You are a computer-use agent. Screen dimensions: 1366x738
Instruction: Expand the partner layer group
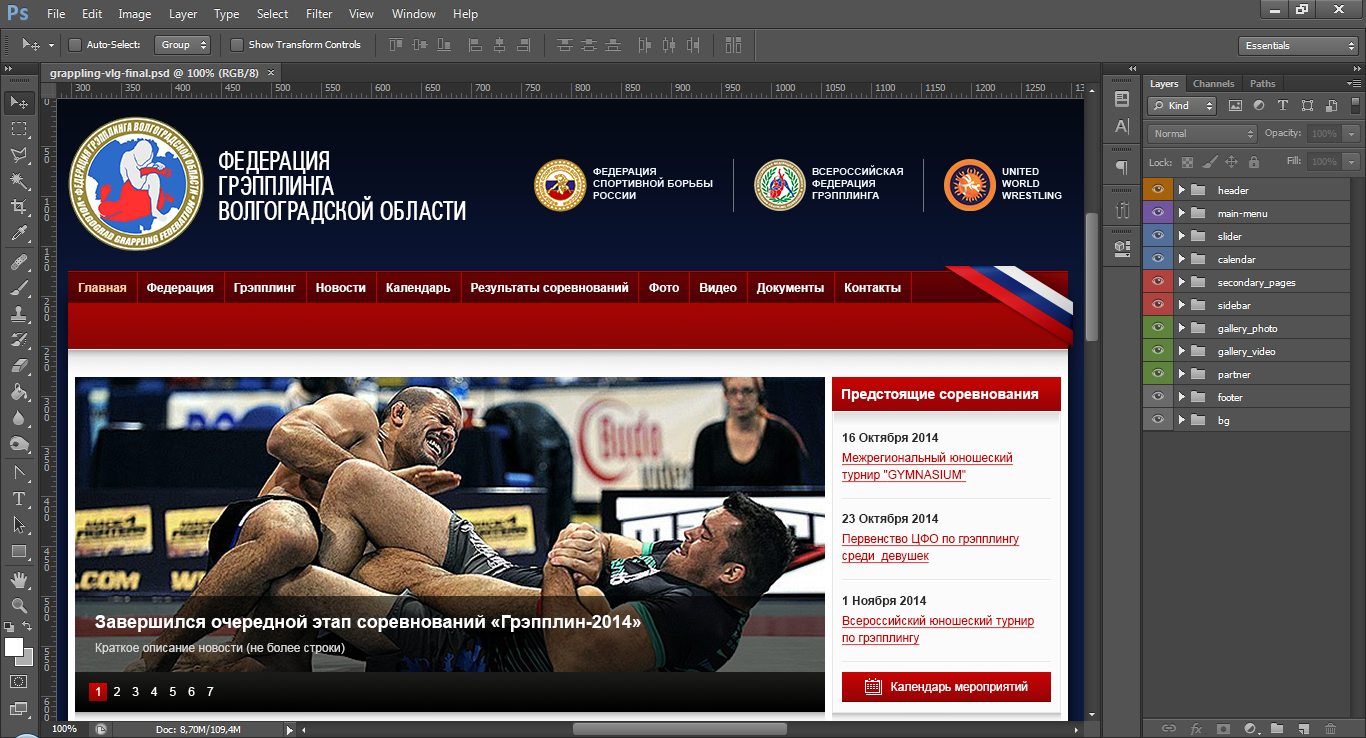point(1181,374)
